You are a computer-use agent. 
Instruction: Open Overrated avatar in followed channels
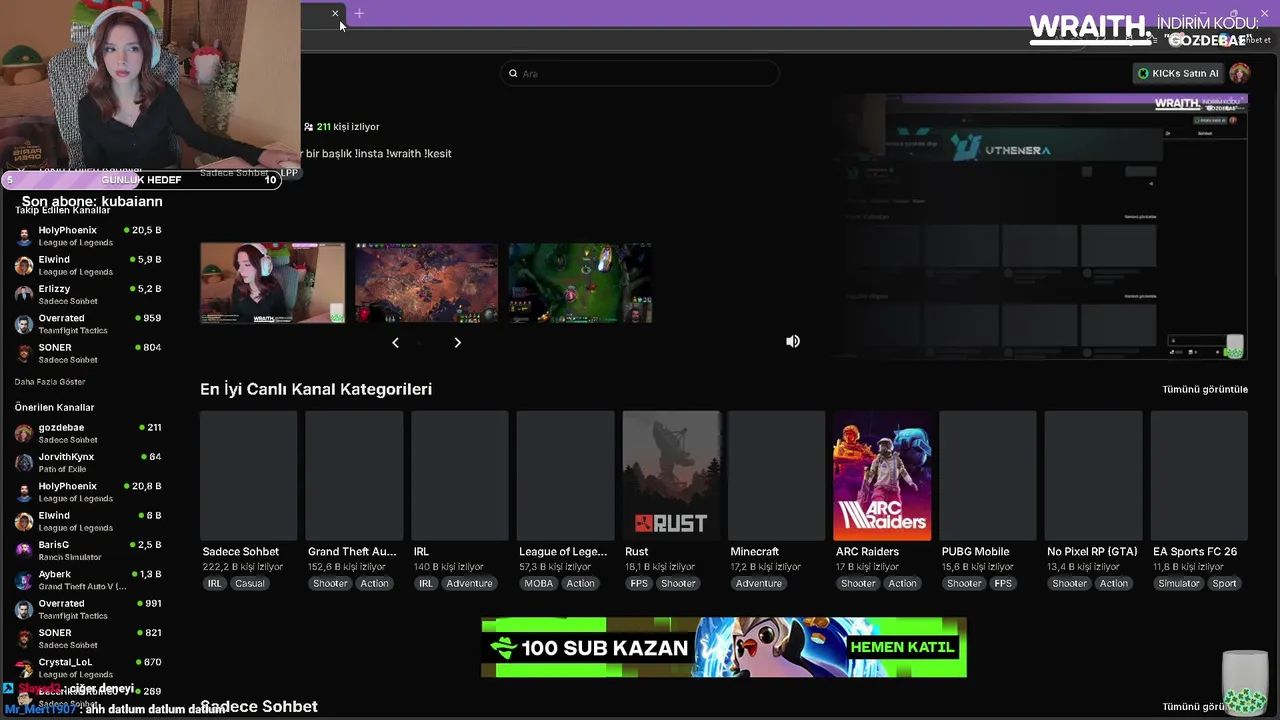pyautogui.click(x=24, y=324)
